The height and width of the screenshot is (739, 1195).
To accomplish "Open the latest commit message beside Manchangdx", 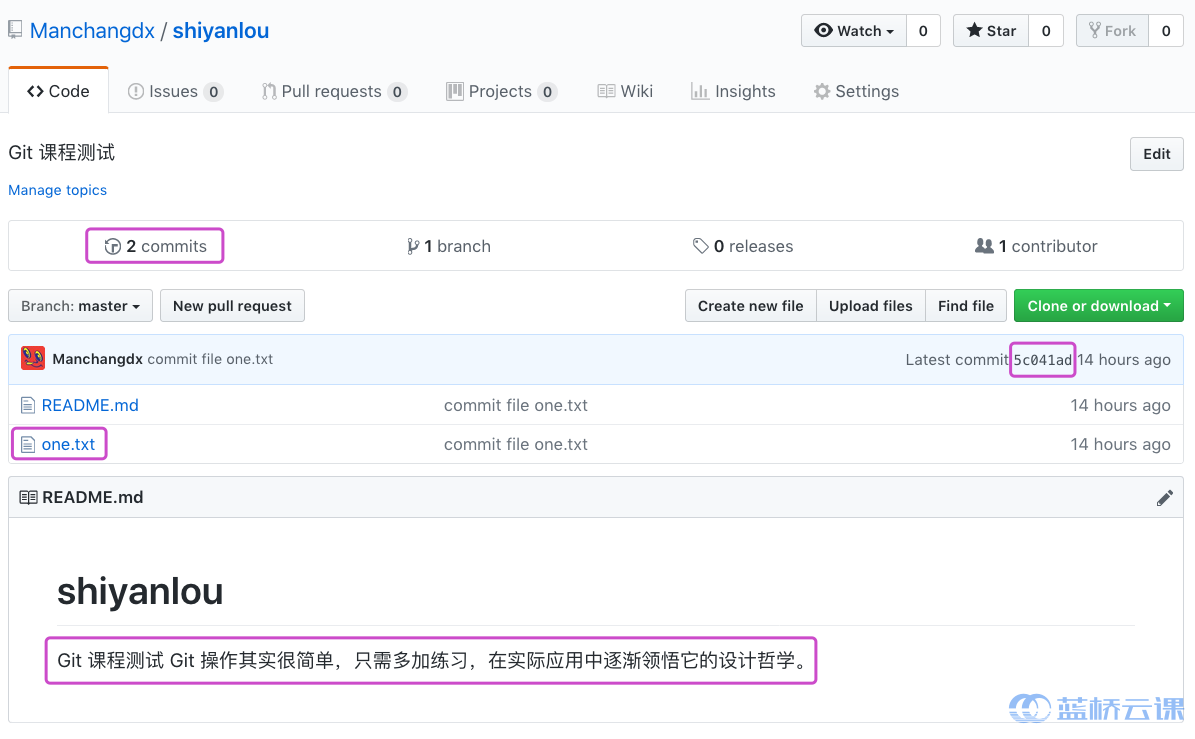I will [210, 359].
